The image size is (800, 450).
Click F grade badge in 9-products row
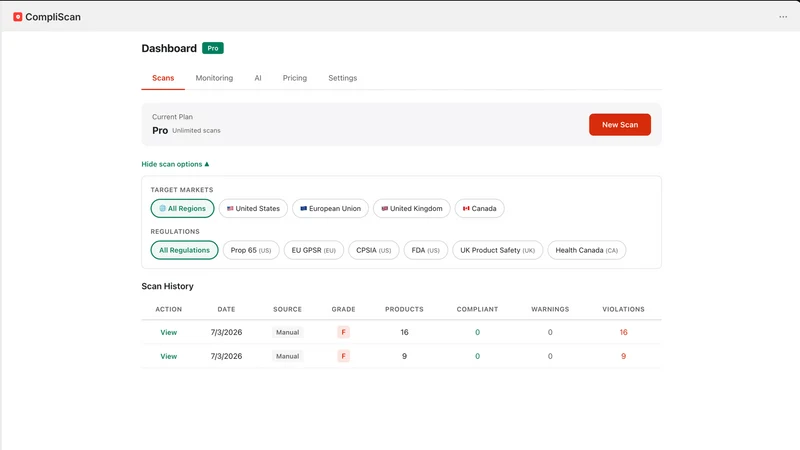click(343, 356)
